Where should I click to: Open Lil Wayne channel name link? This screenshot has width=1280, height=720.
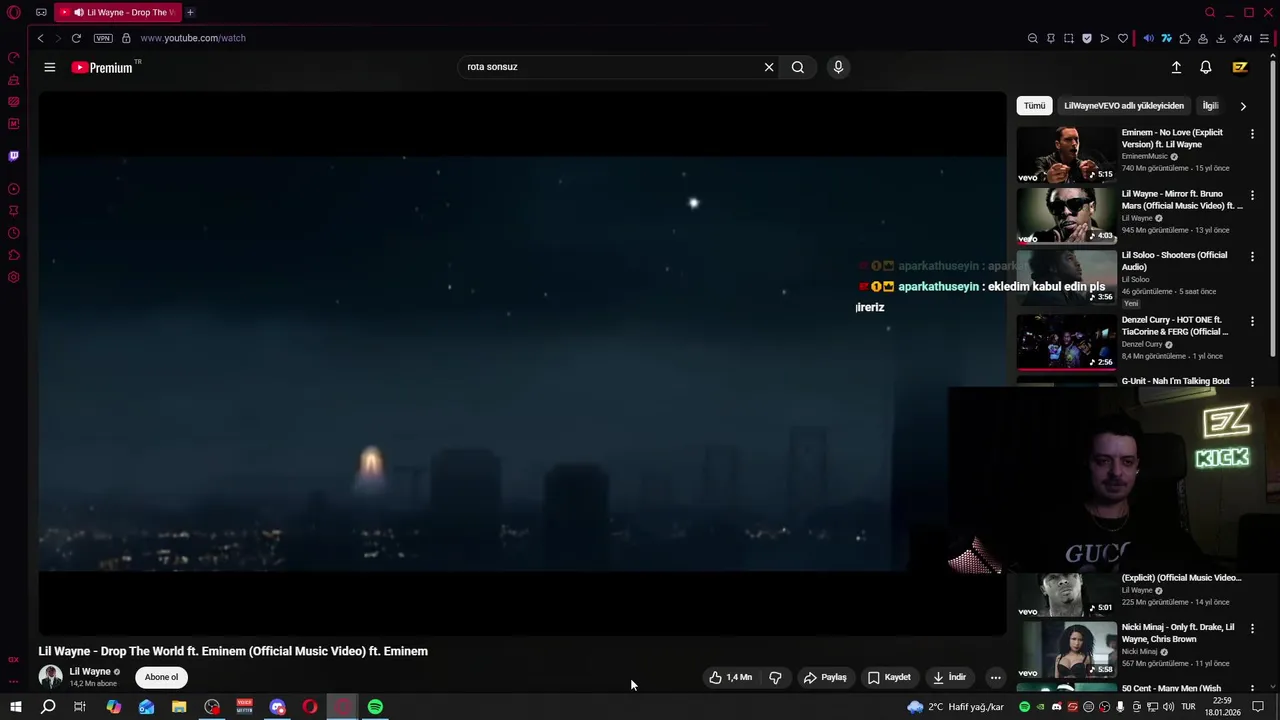point(90,672)
